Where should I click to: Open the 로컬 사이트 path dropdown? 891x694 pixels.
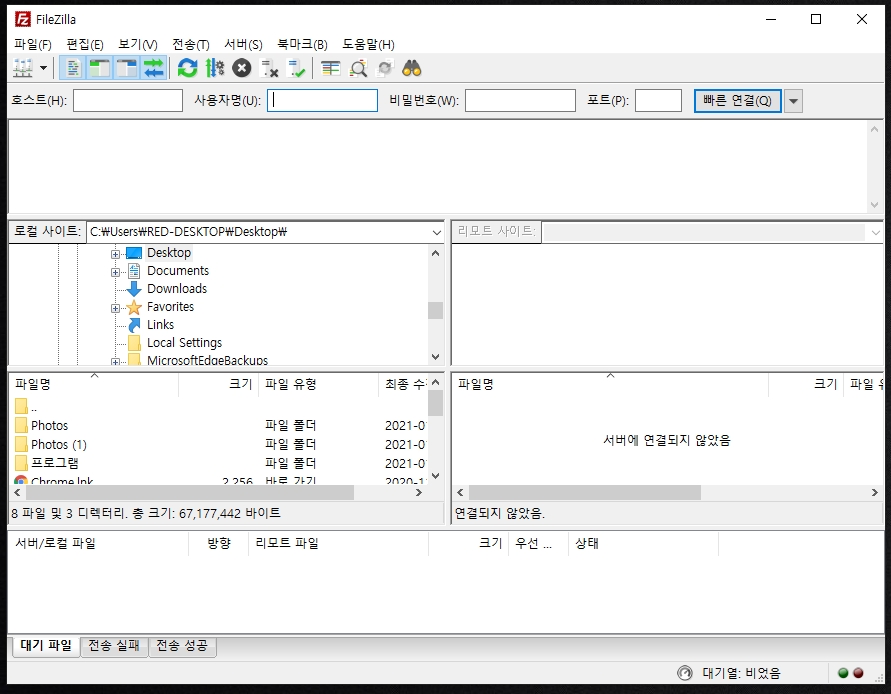(x=436, y=232)
